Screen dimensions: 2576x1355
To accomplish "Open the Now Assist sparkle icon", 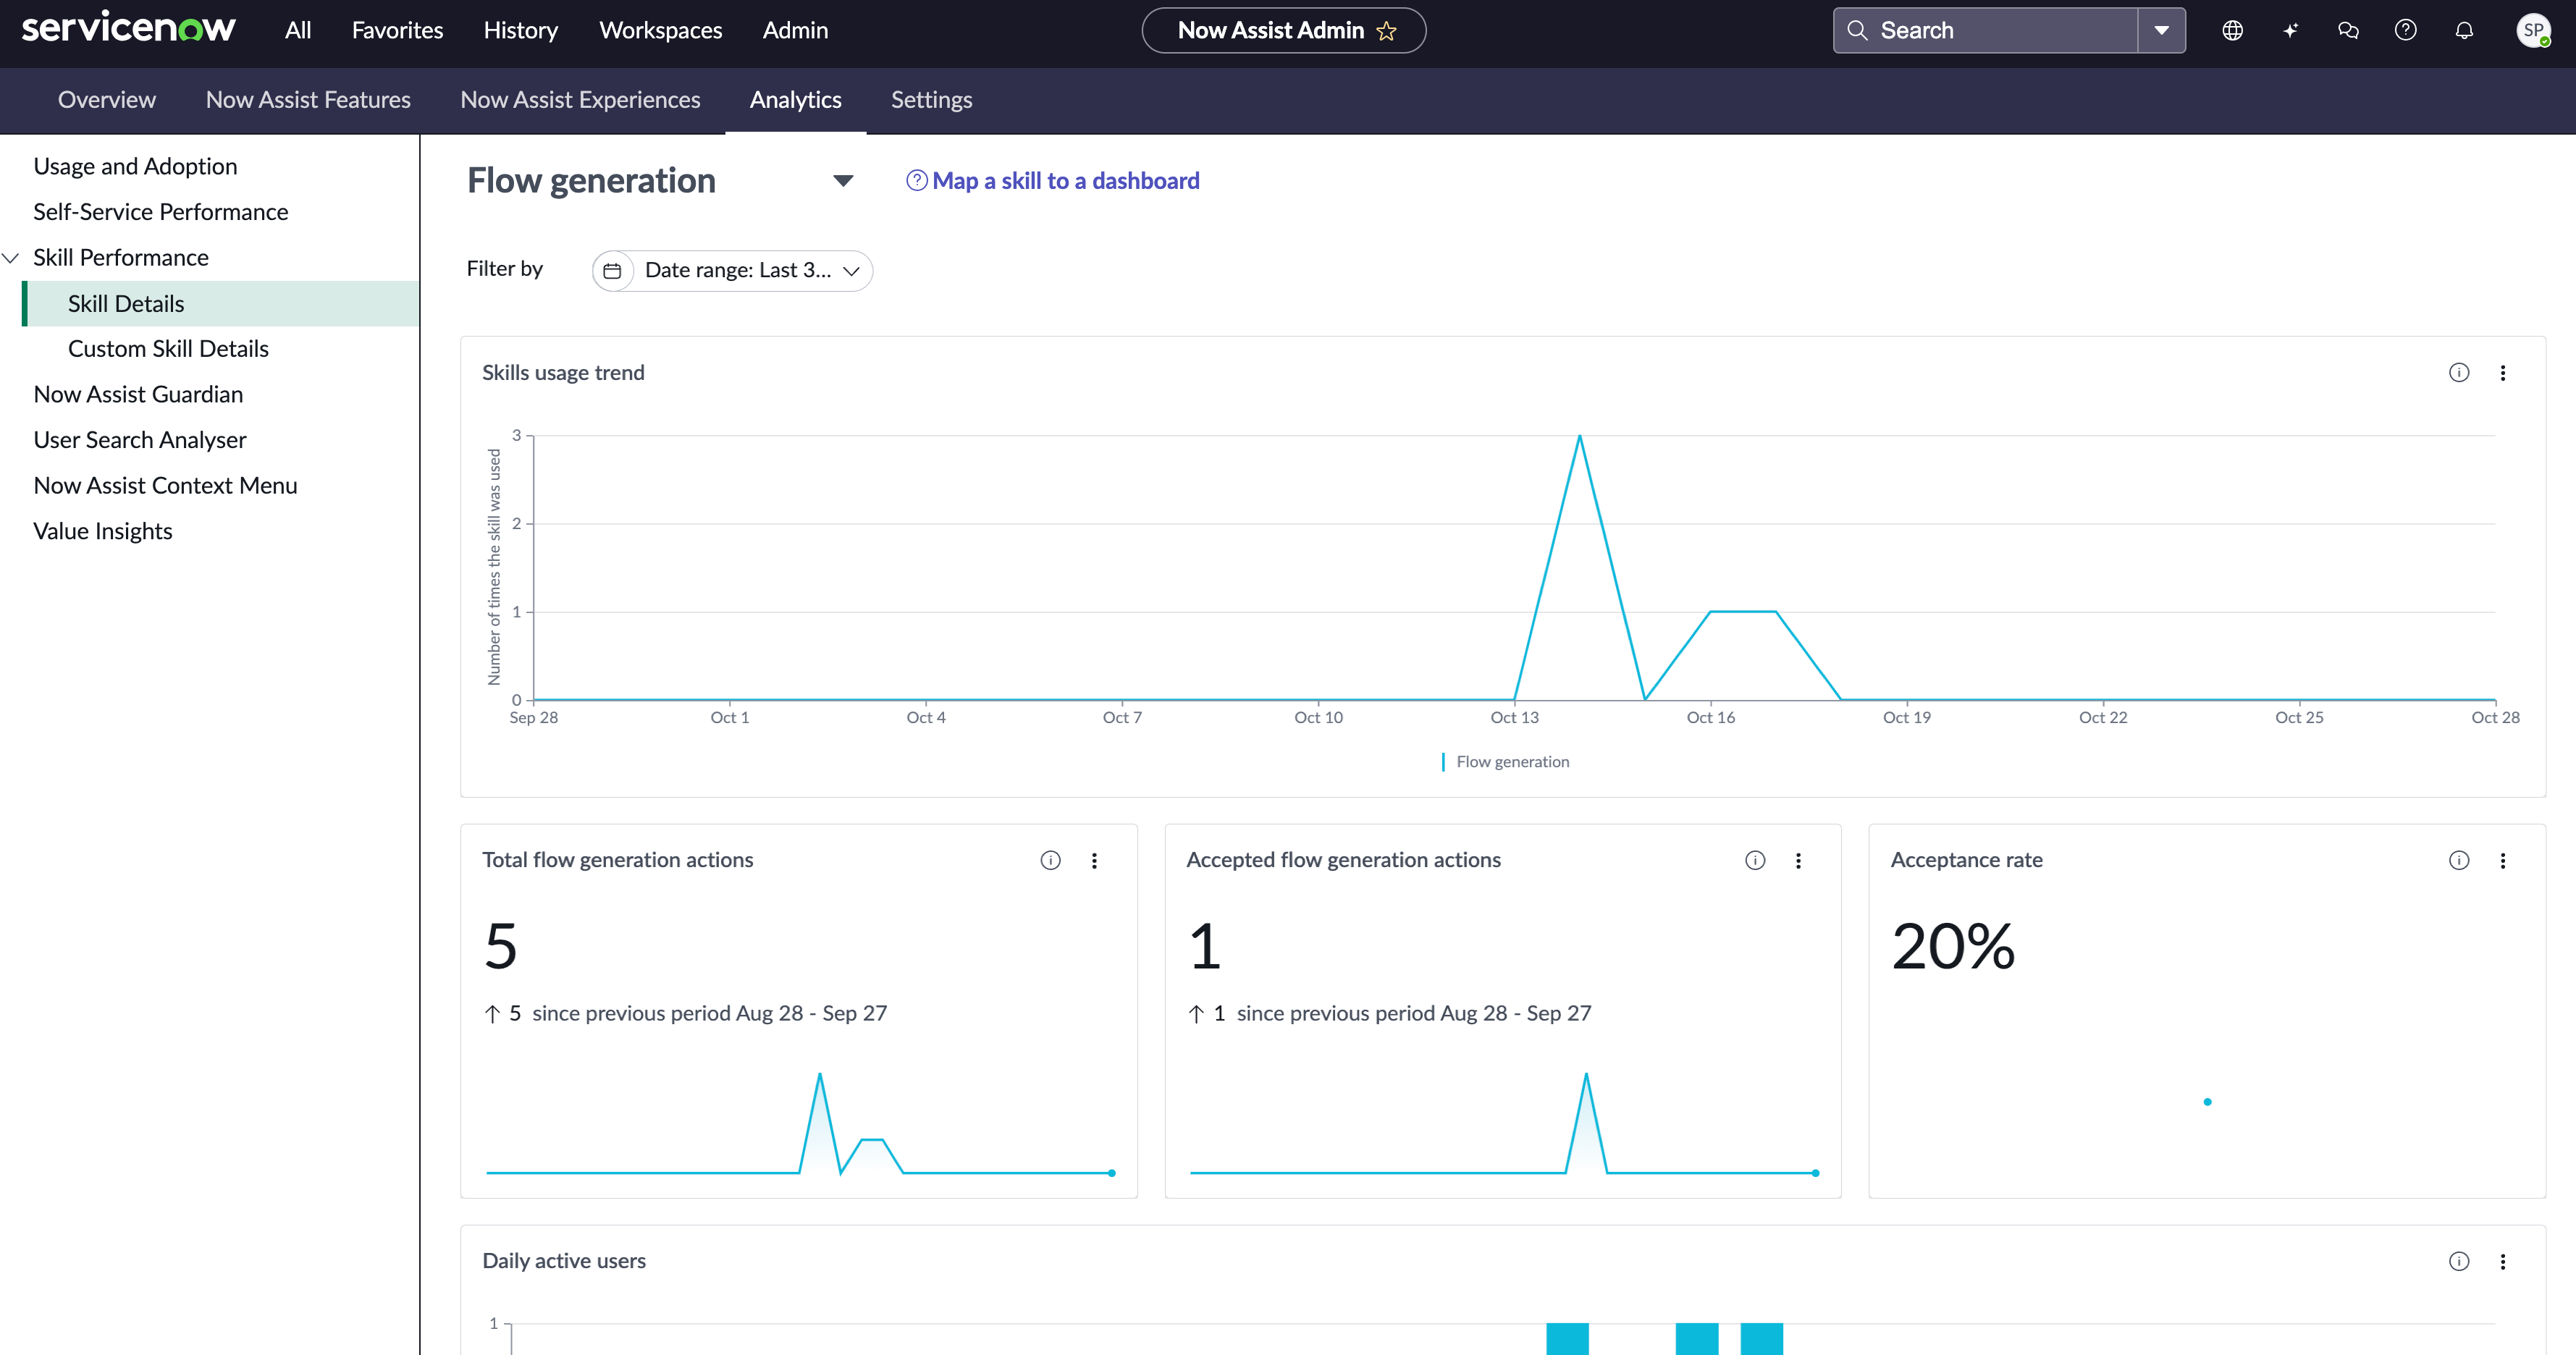I will coord(2290,30).
